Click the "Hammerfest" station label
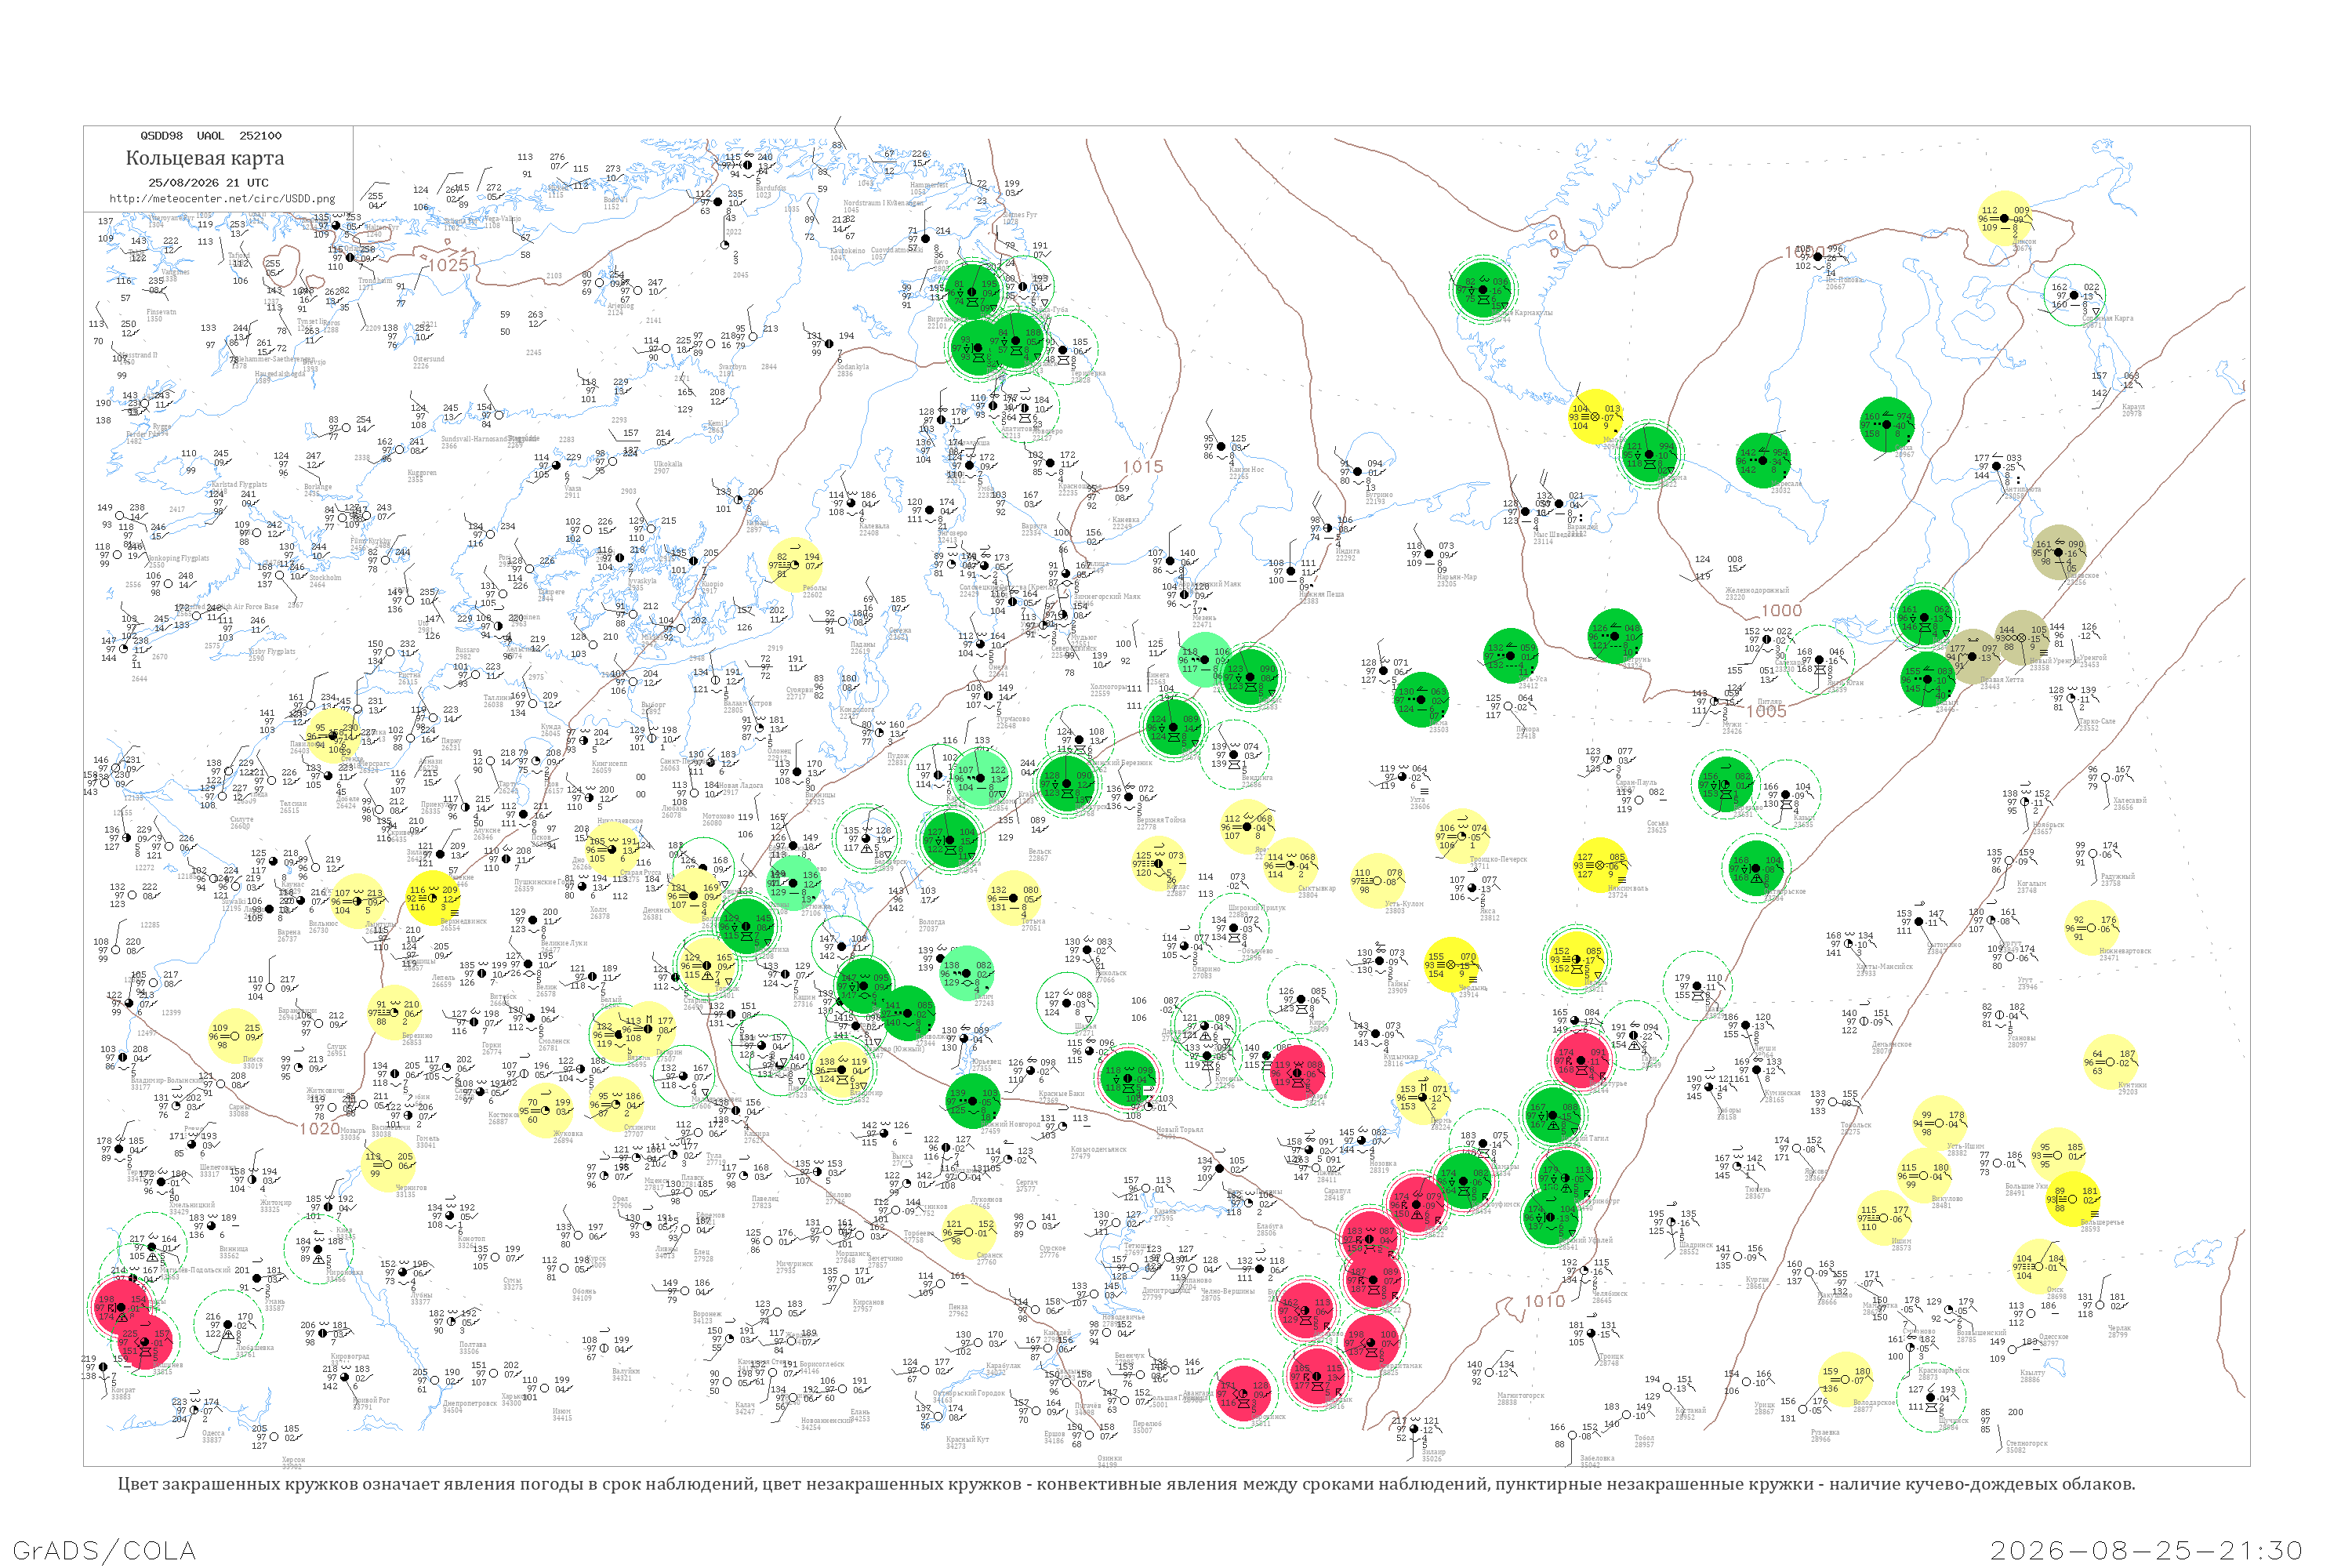 point(929,185)
